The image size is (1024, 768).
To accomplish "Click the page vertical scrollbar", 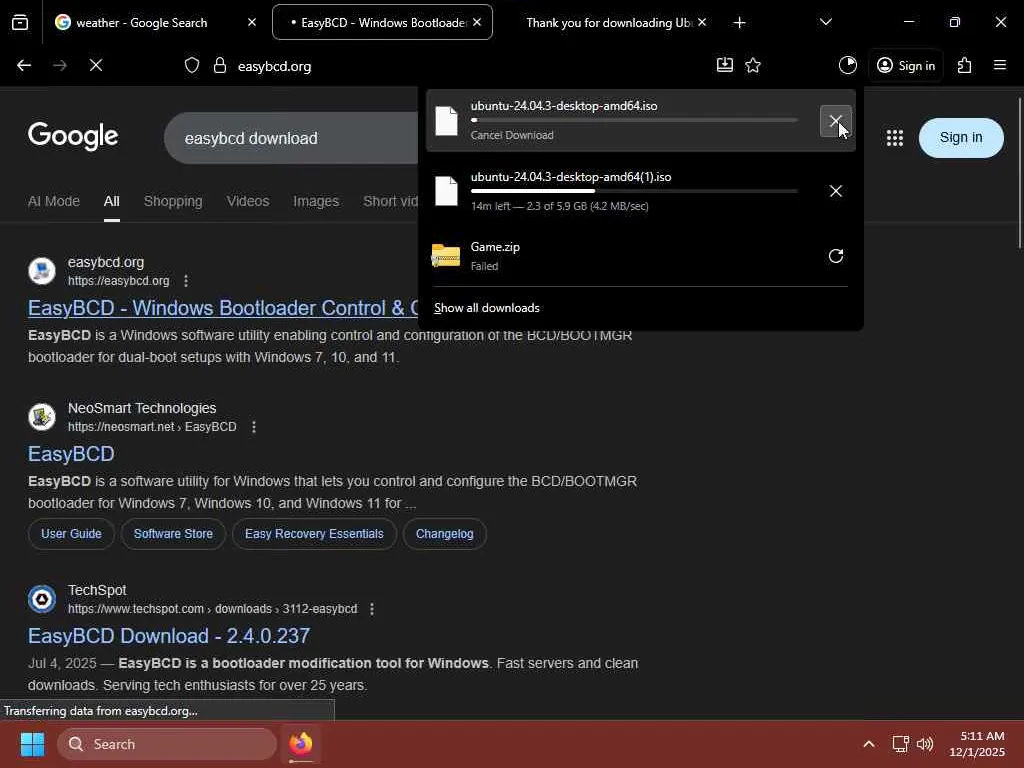I will (1019, 172).
